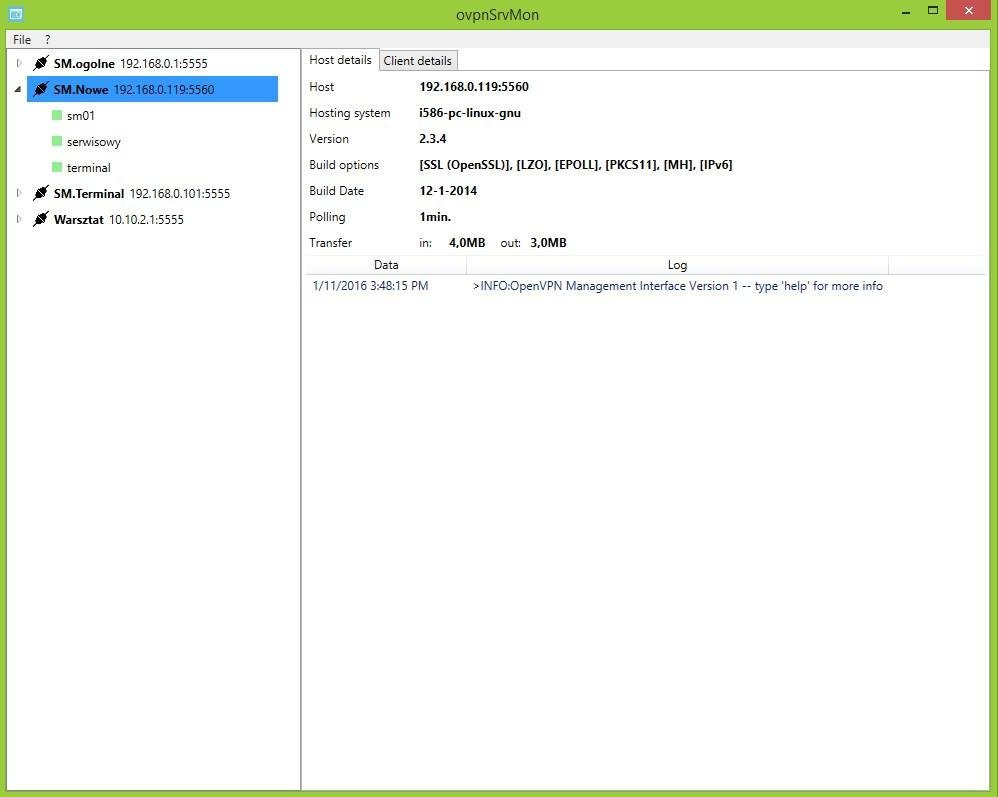Click the green status square of sm01

[57, 115]
